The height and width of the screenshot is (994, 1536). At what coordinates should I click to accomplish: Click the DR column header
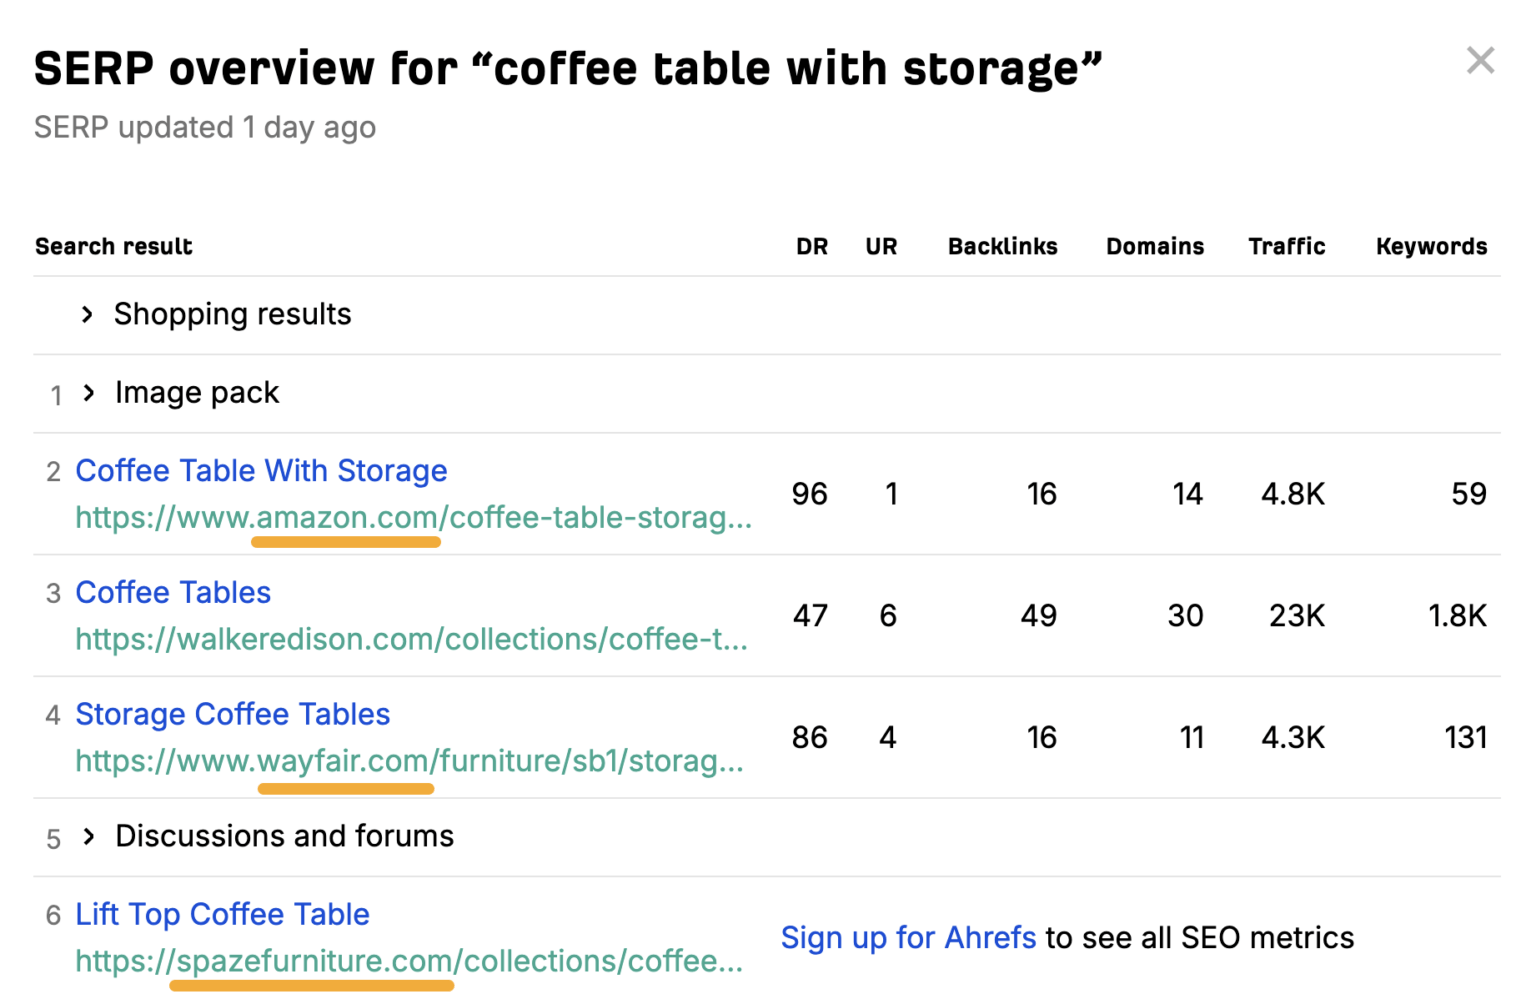(811, 247)
